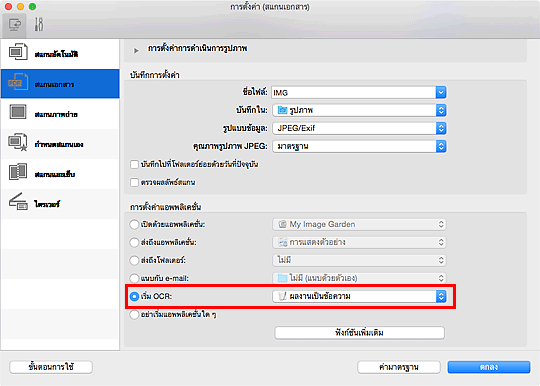Enable saving to a subfolder with current date
Viewport: 540px width, 386px height.
tap(134, 164)
